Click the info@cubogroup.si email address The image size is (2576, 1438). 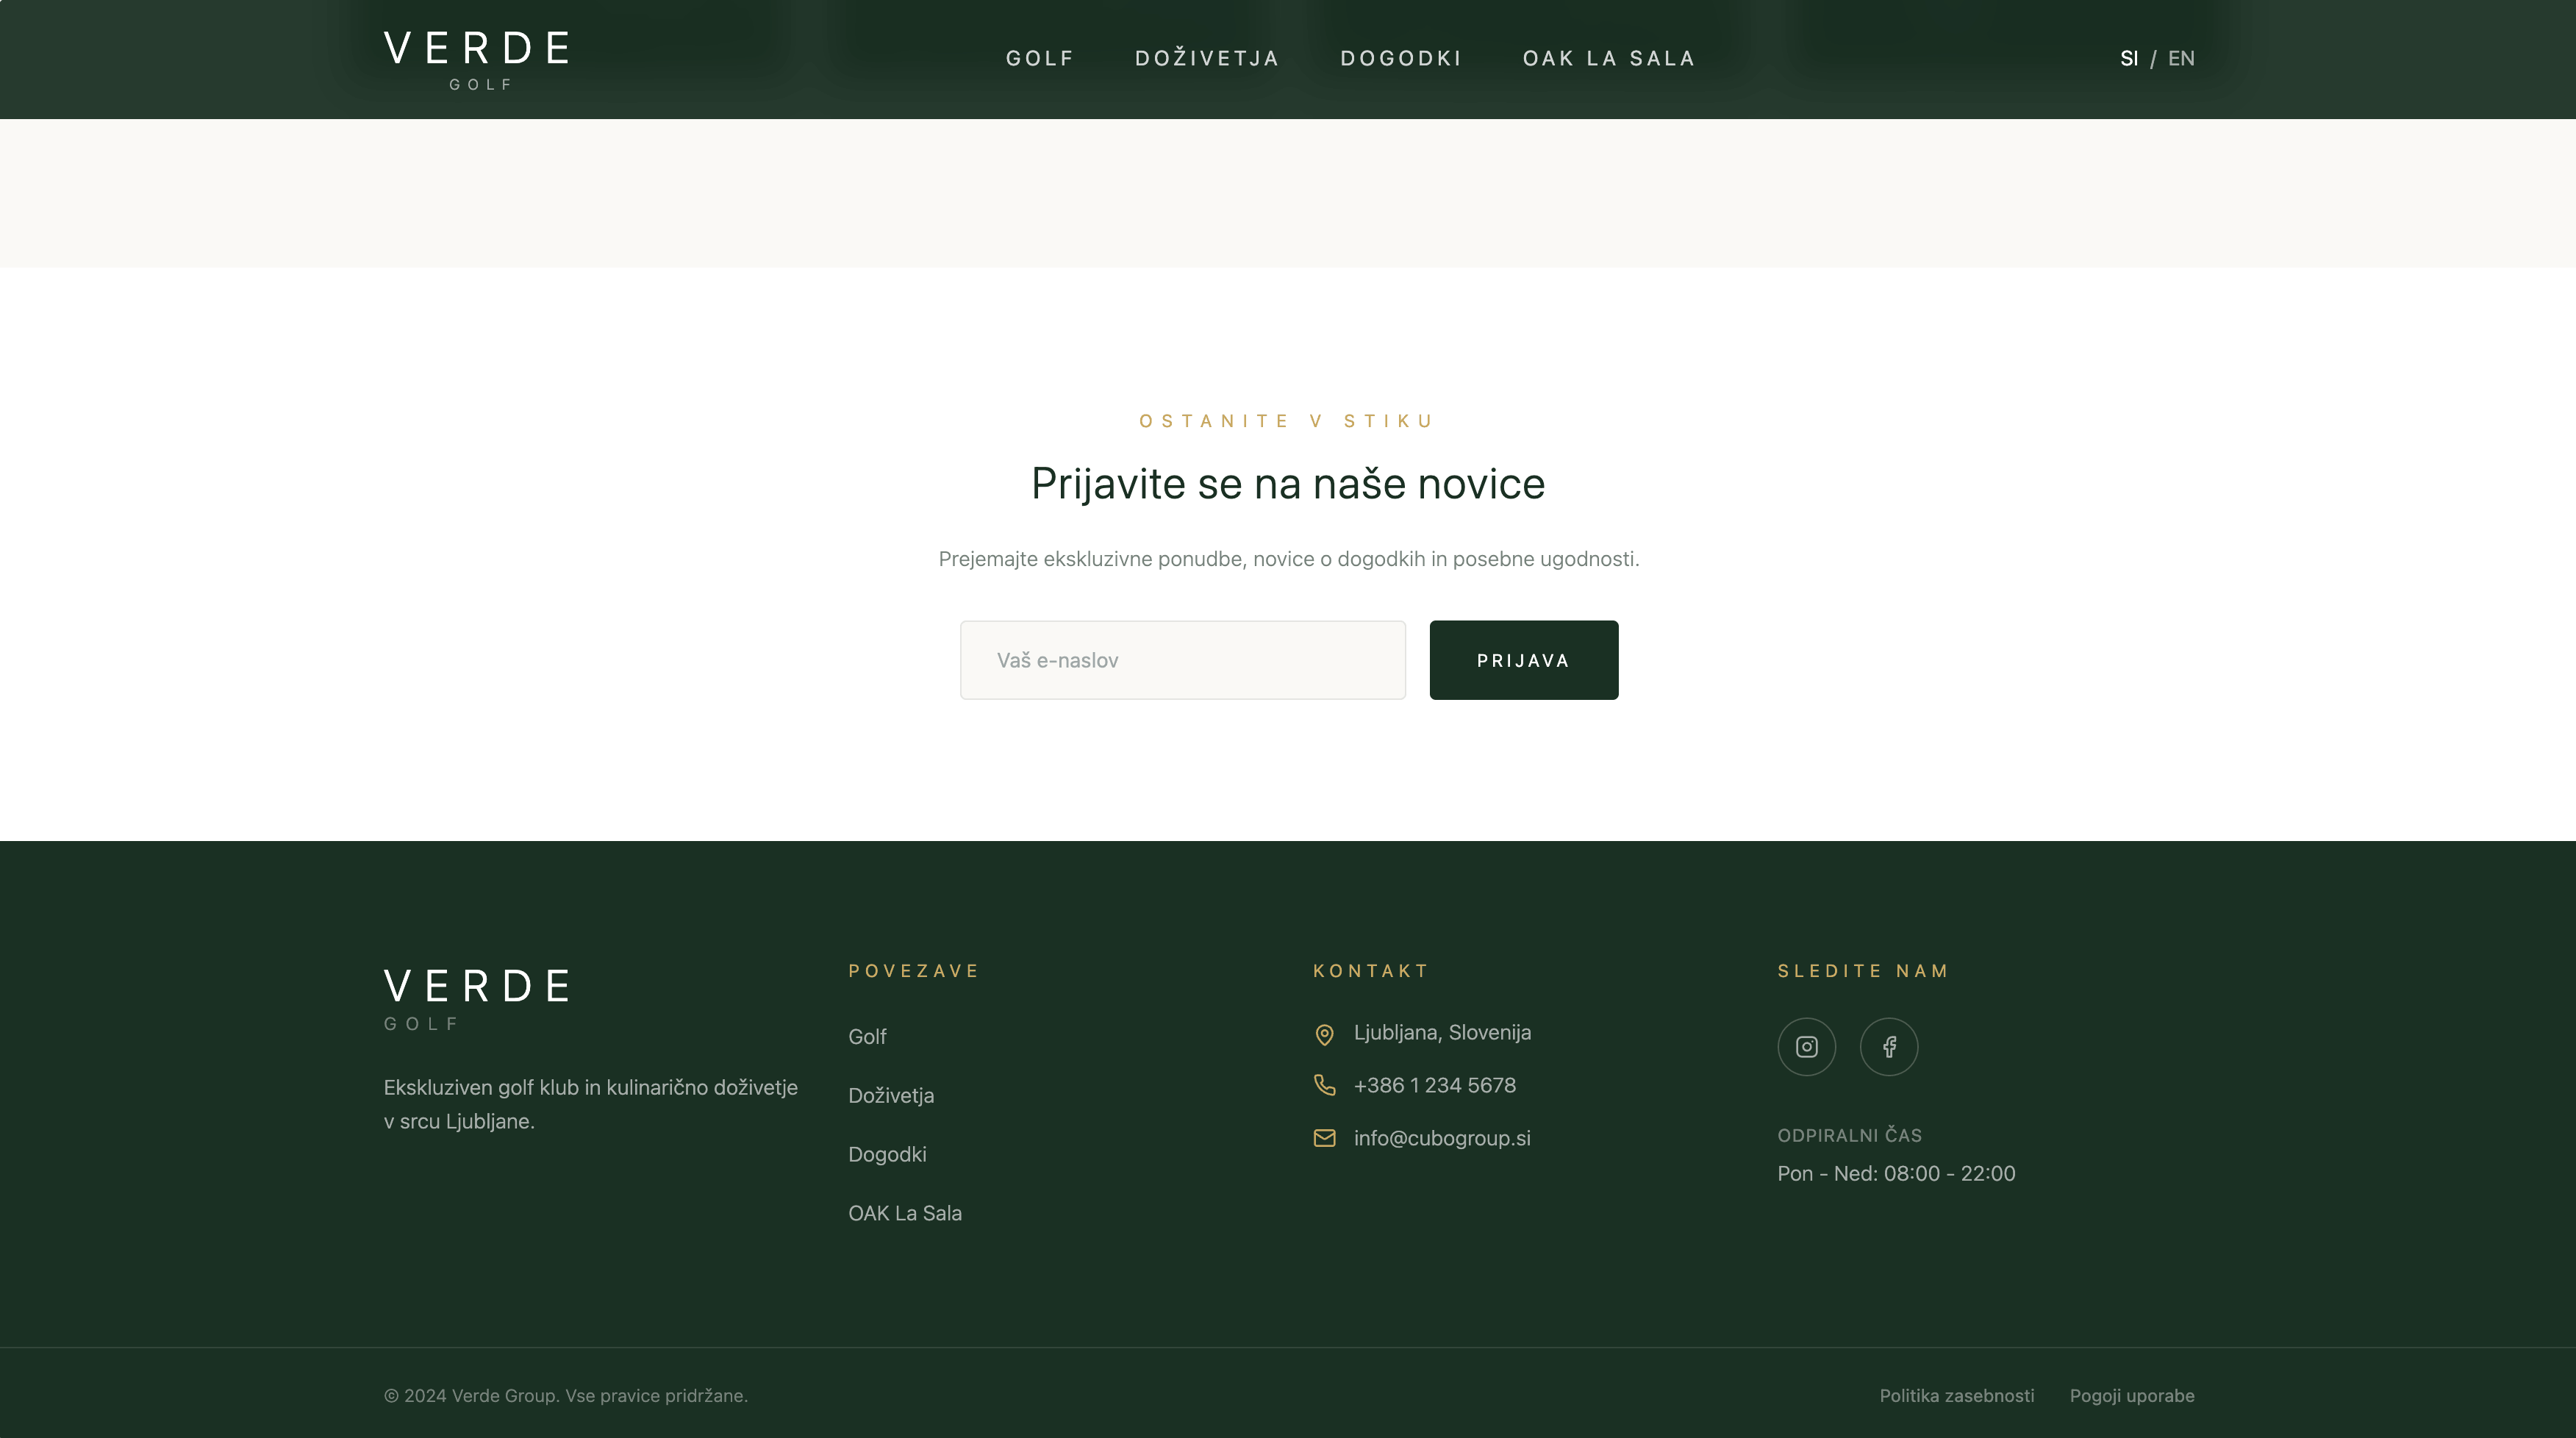tap(1442, 1138)
